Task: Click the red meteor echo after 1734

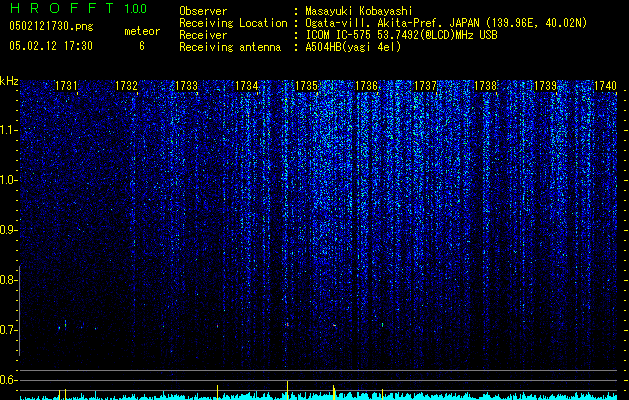Action: pos(287,324)
